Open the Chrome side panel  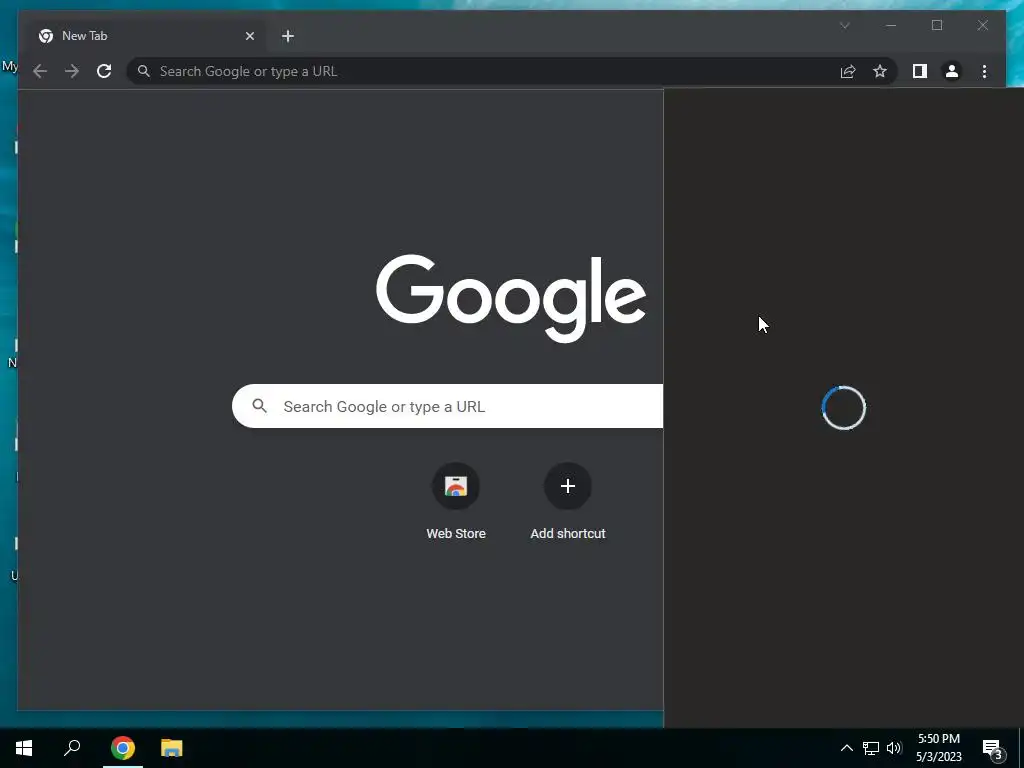920,71
